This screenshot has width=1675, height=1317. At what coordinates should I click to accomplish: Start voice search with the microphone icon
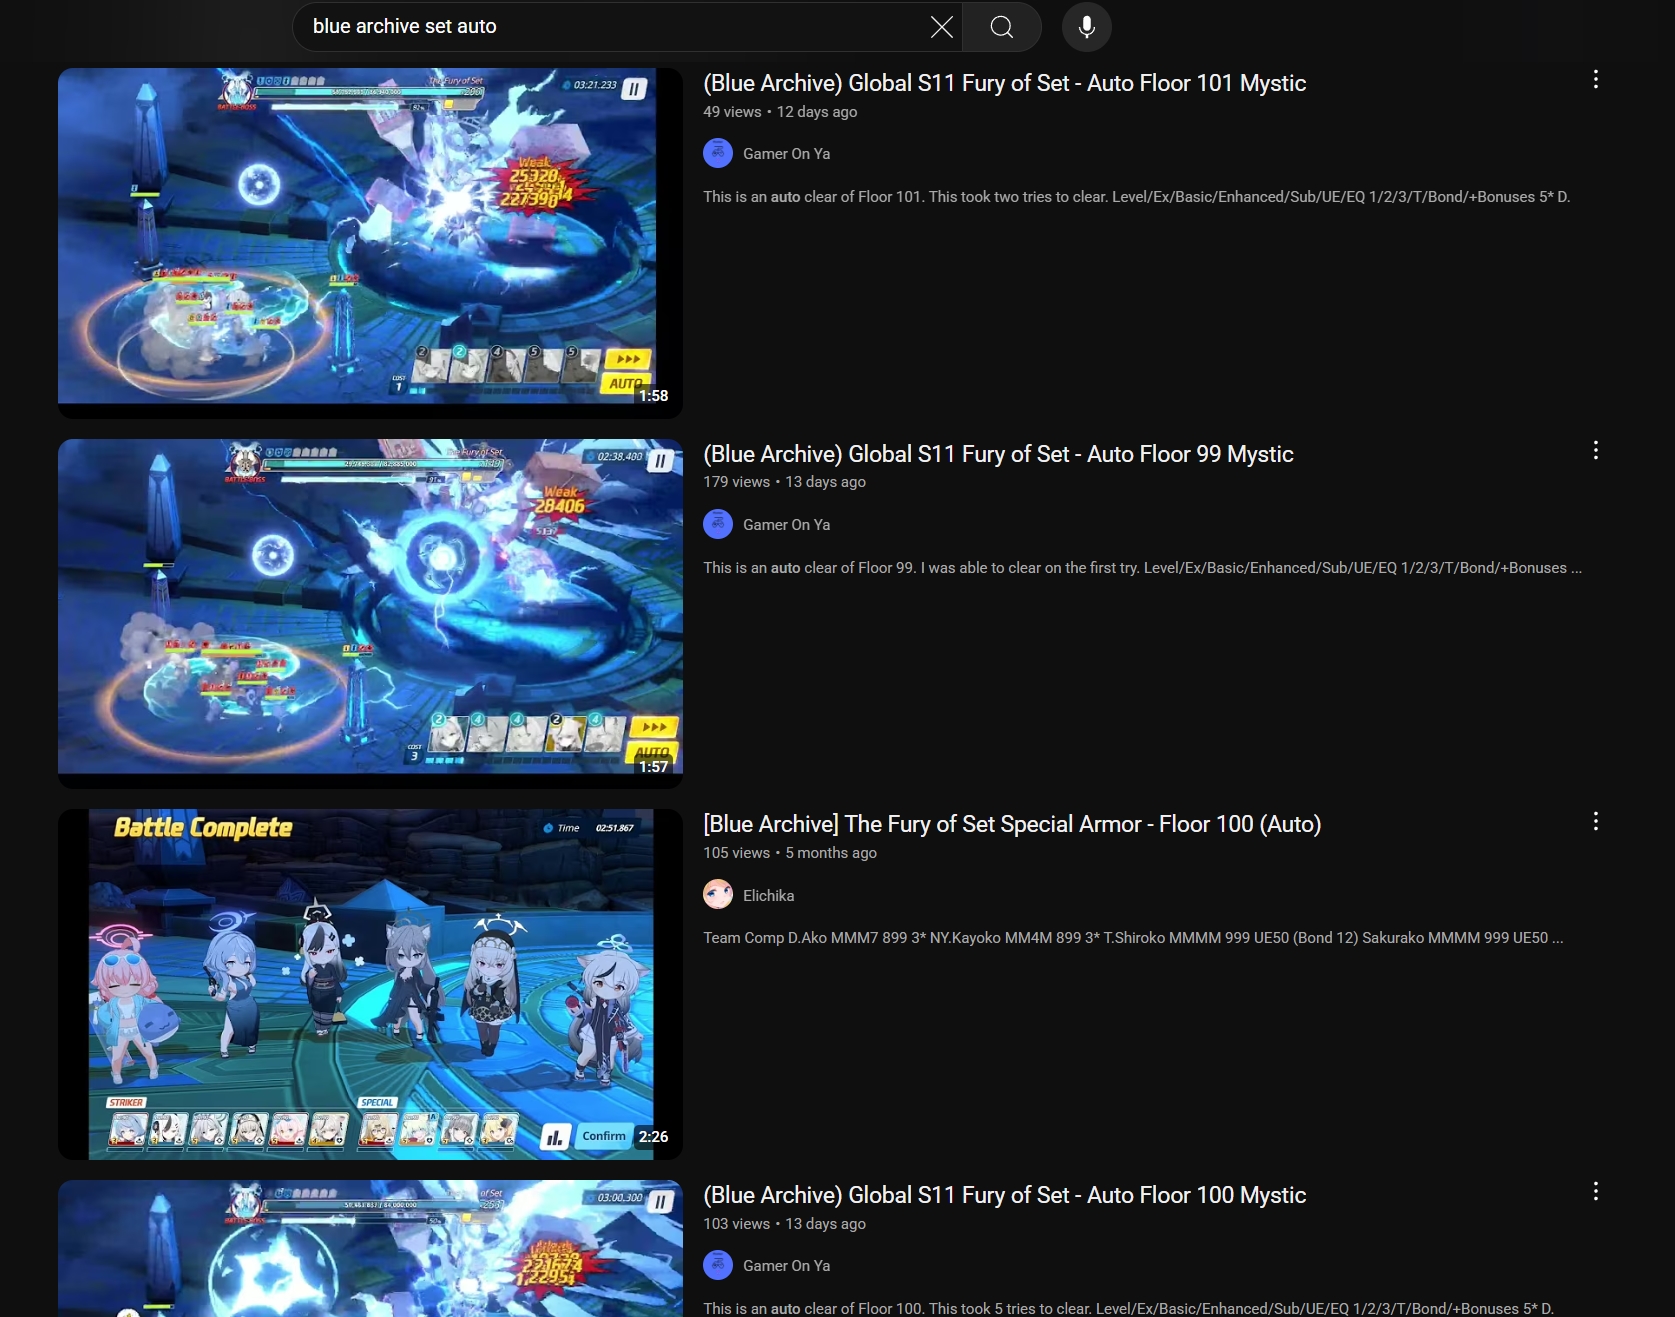[x=1086, y=27]
